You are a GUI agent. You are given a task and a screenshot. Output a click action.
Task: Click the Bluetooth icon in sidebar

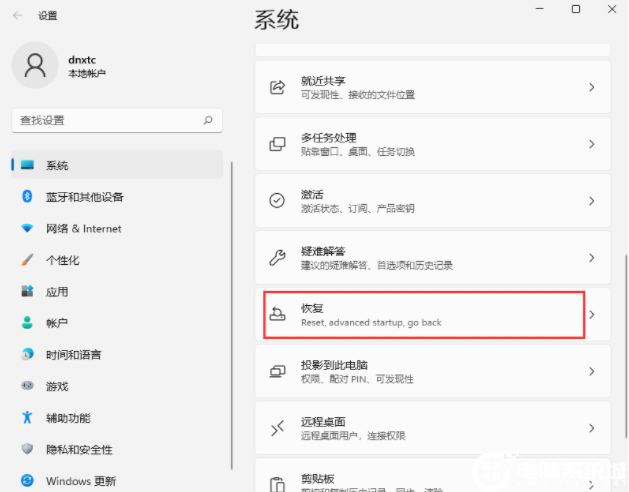click(x=27, y=197)
